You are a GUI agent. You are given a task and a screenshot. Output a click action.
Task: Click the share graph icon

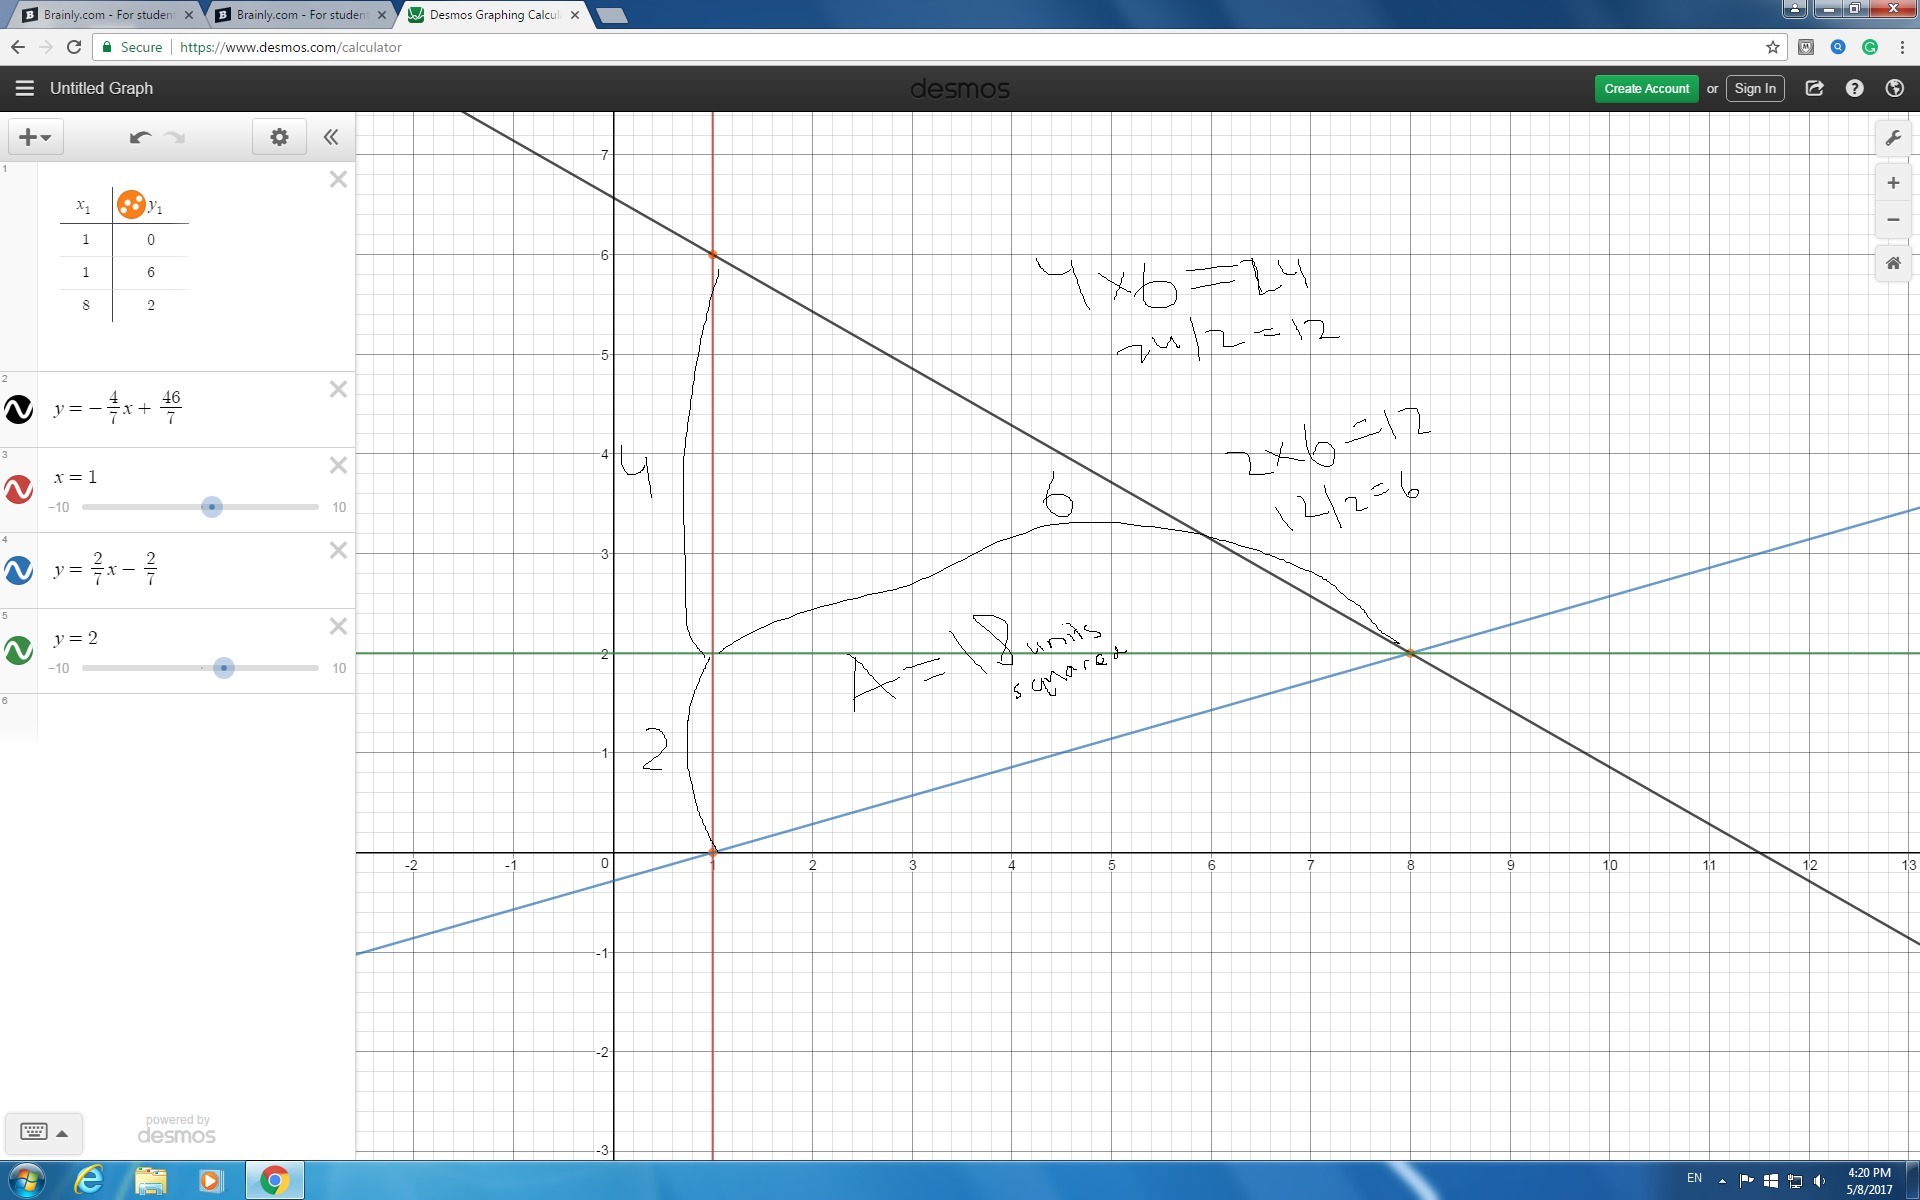point(1814,88)
